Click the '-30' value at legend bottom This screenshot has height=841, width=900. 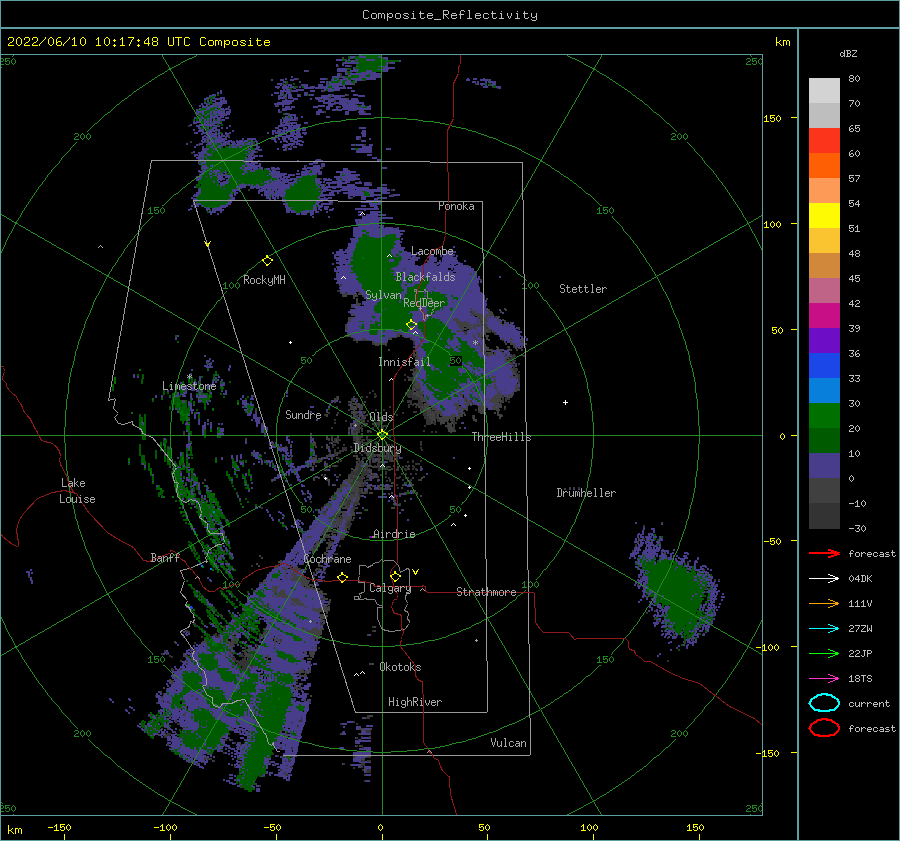857,528
